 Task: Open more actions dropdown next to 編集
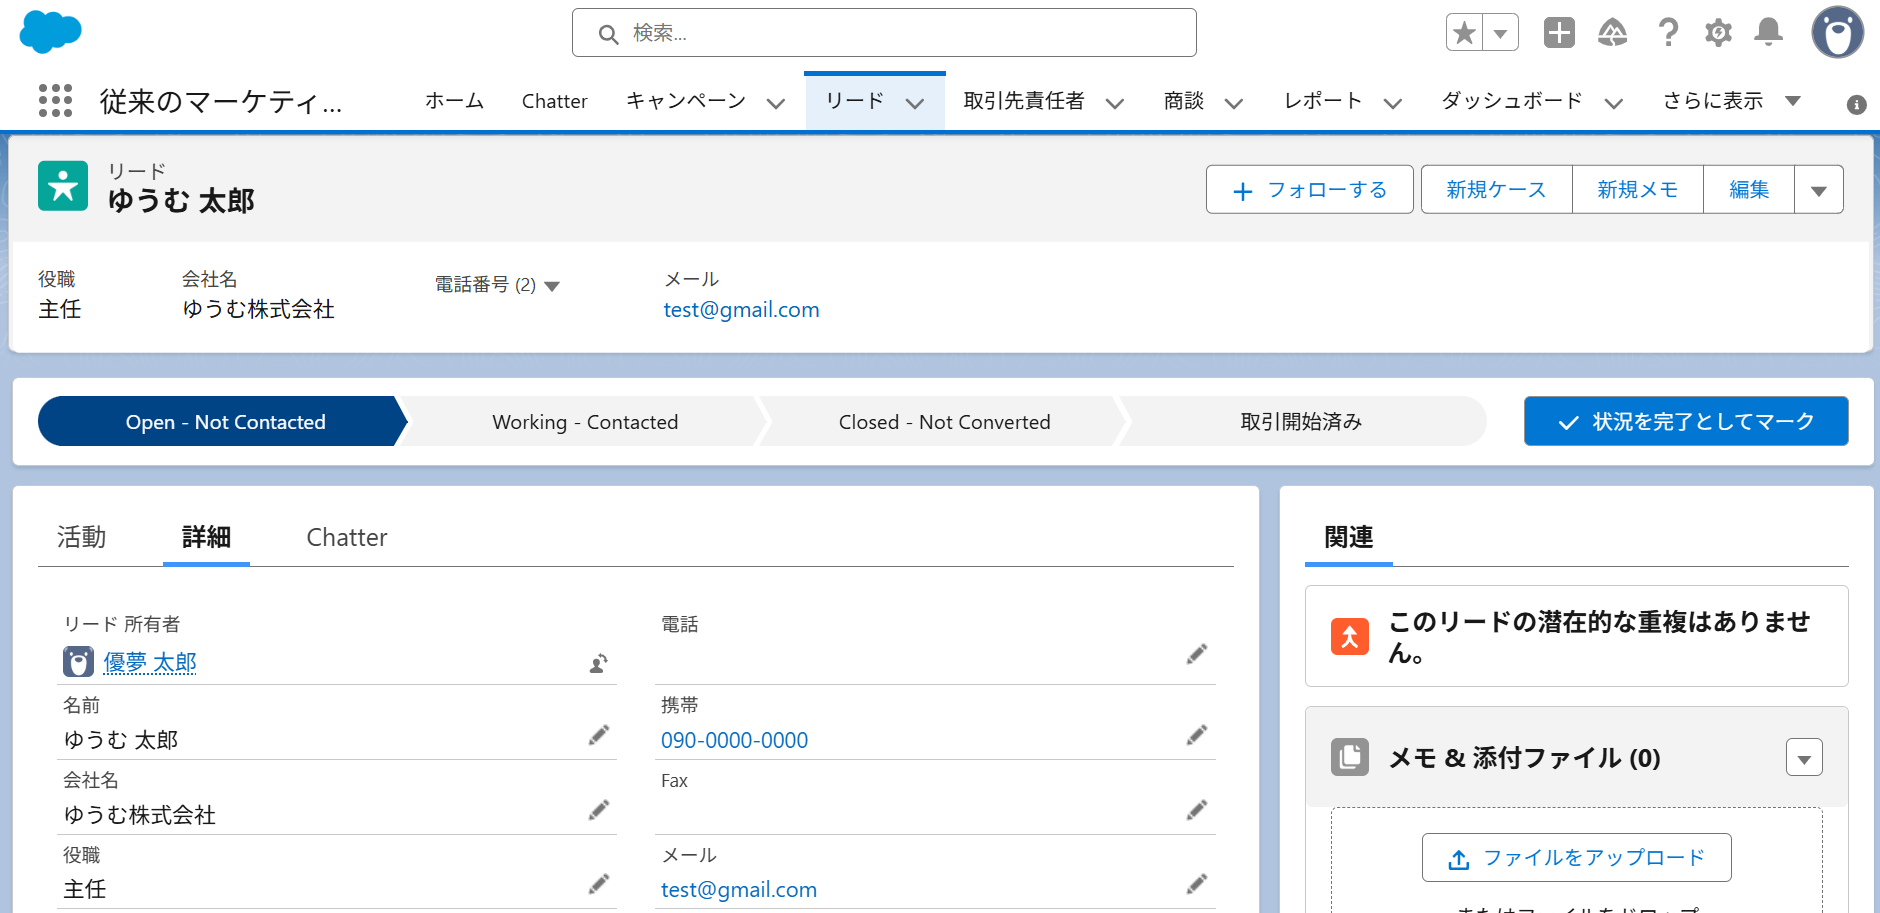[1818, 190]
